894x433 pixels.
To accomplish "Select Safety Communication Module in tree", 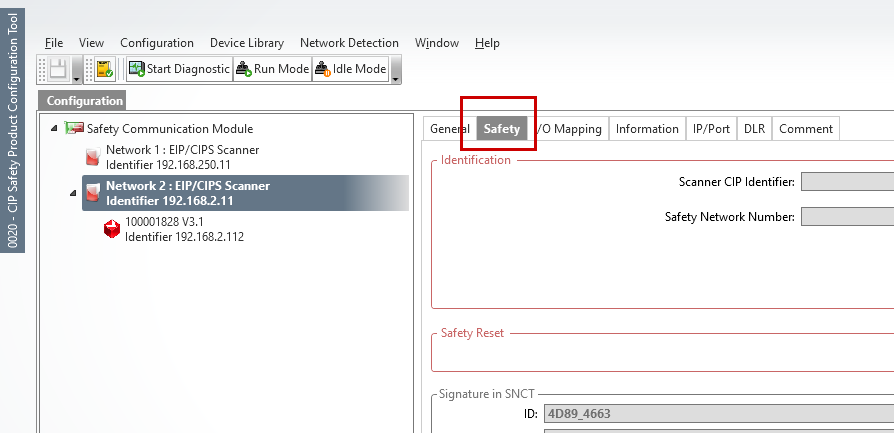I will coord(170,129).
